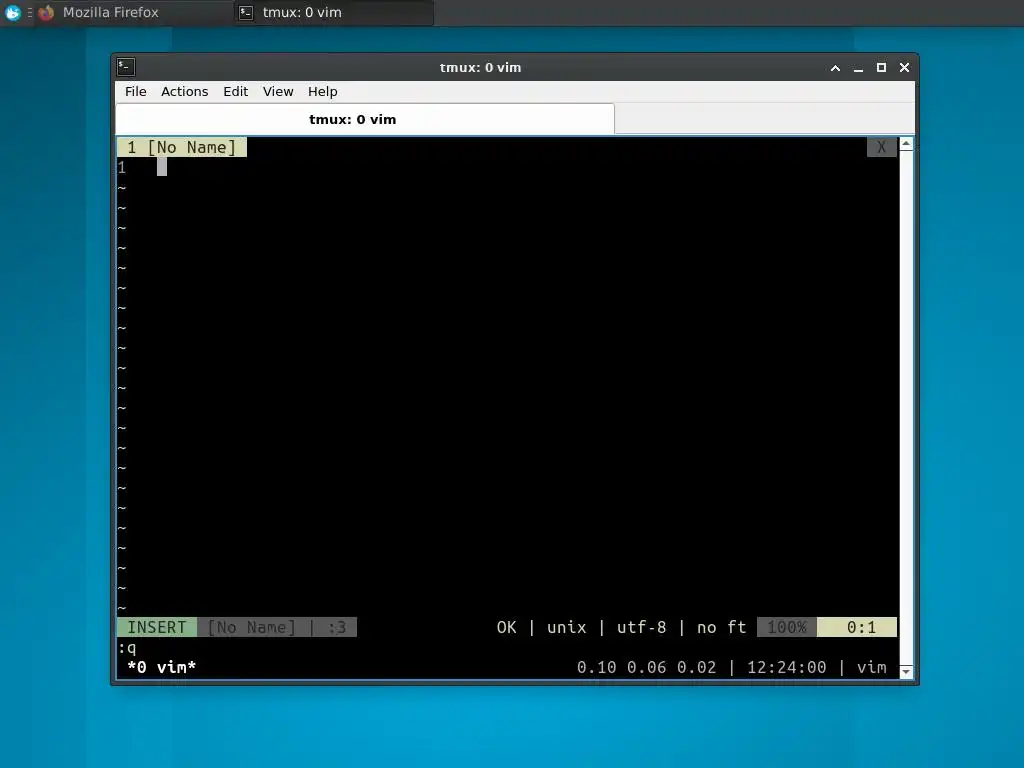The image size is (1024, 768).
Task: Click the 100% position indicator
Action: pos(787,627)
